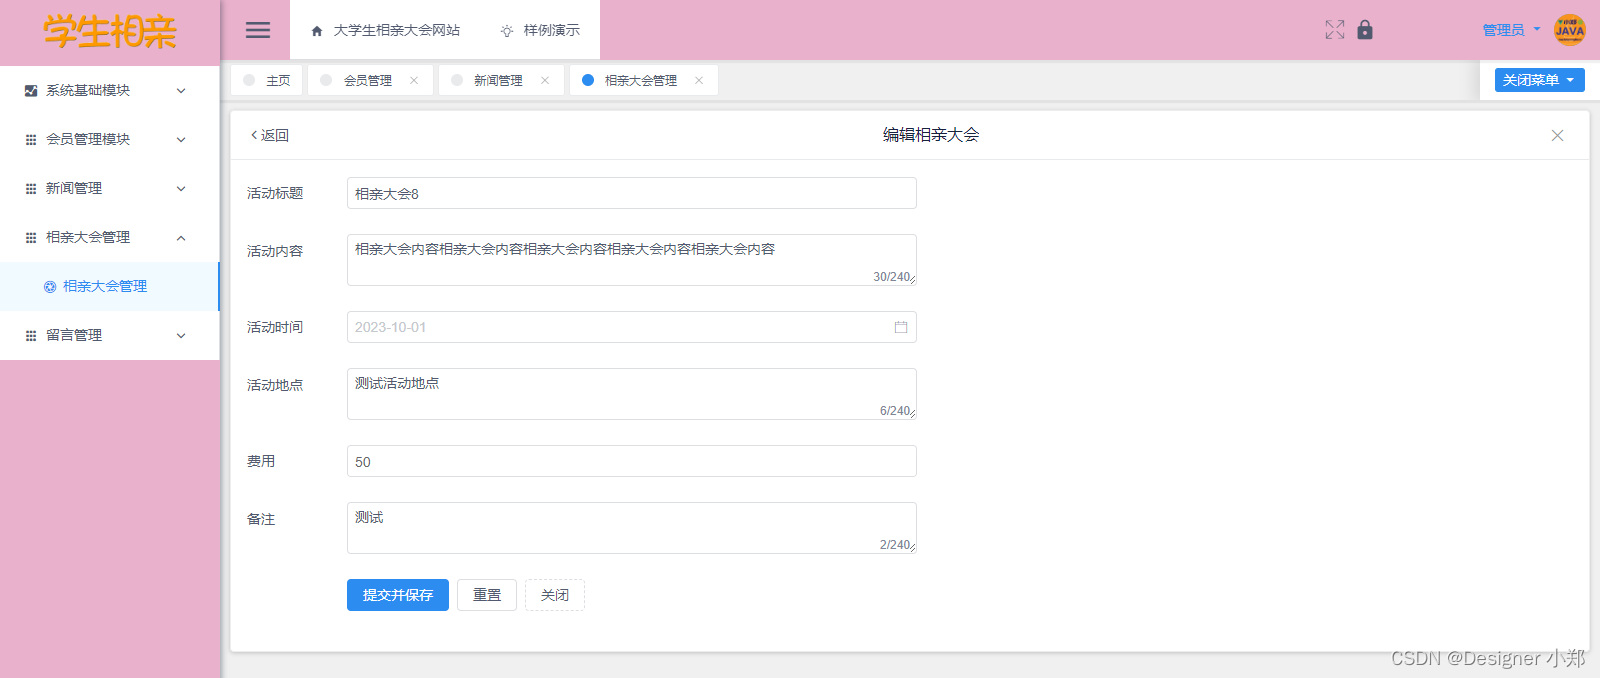Click the 2/240 character counter
Screen dimensions: 1600x678
tap(895, 545)
